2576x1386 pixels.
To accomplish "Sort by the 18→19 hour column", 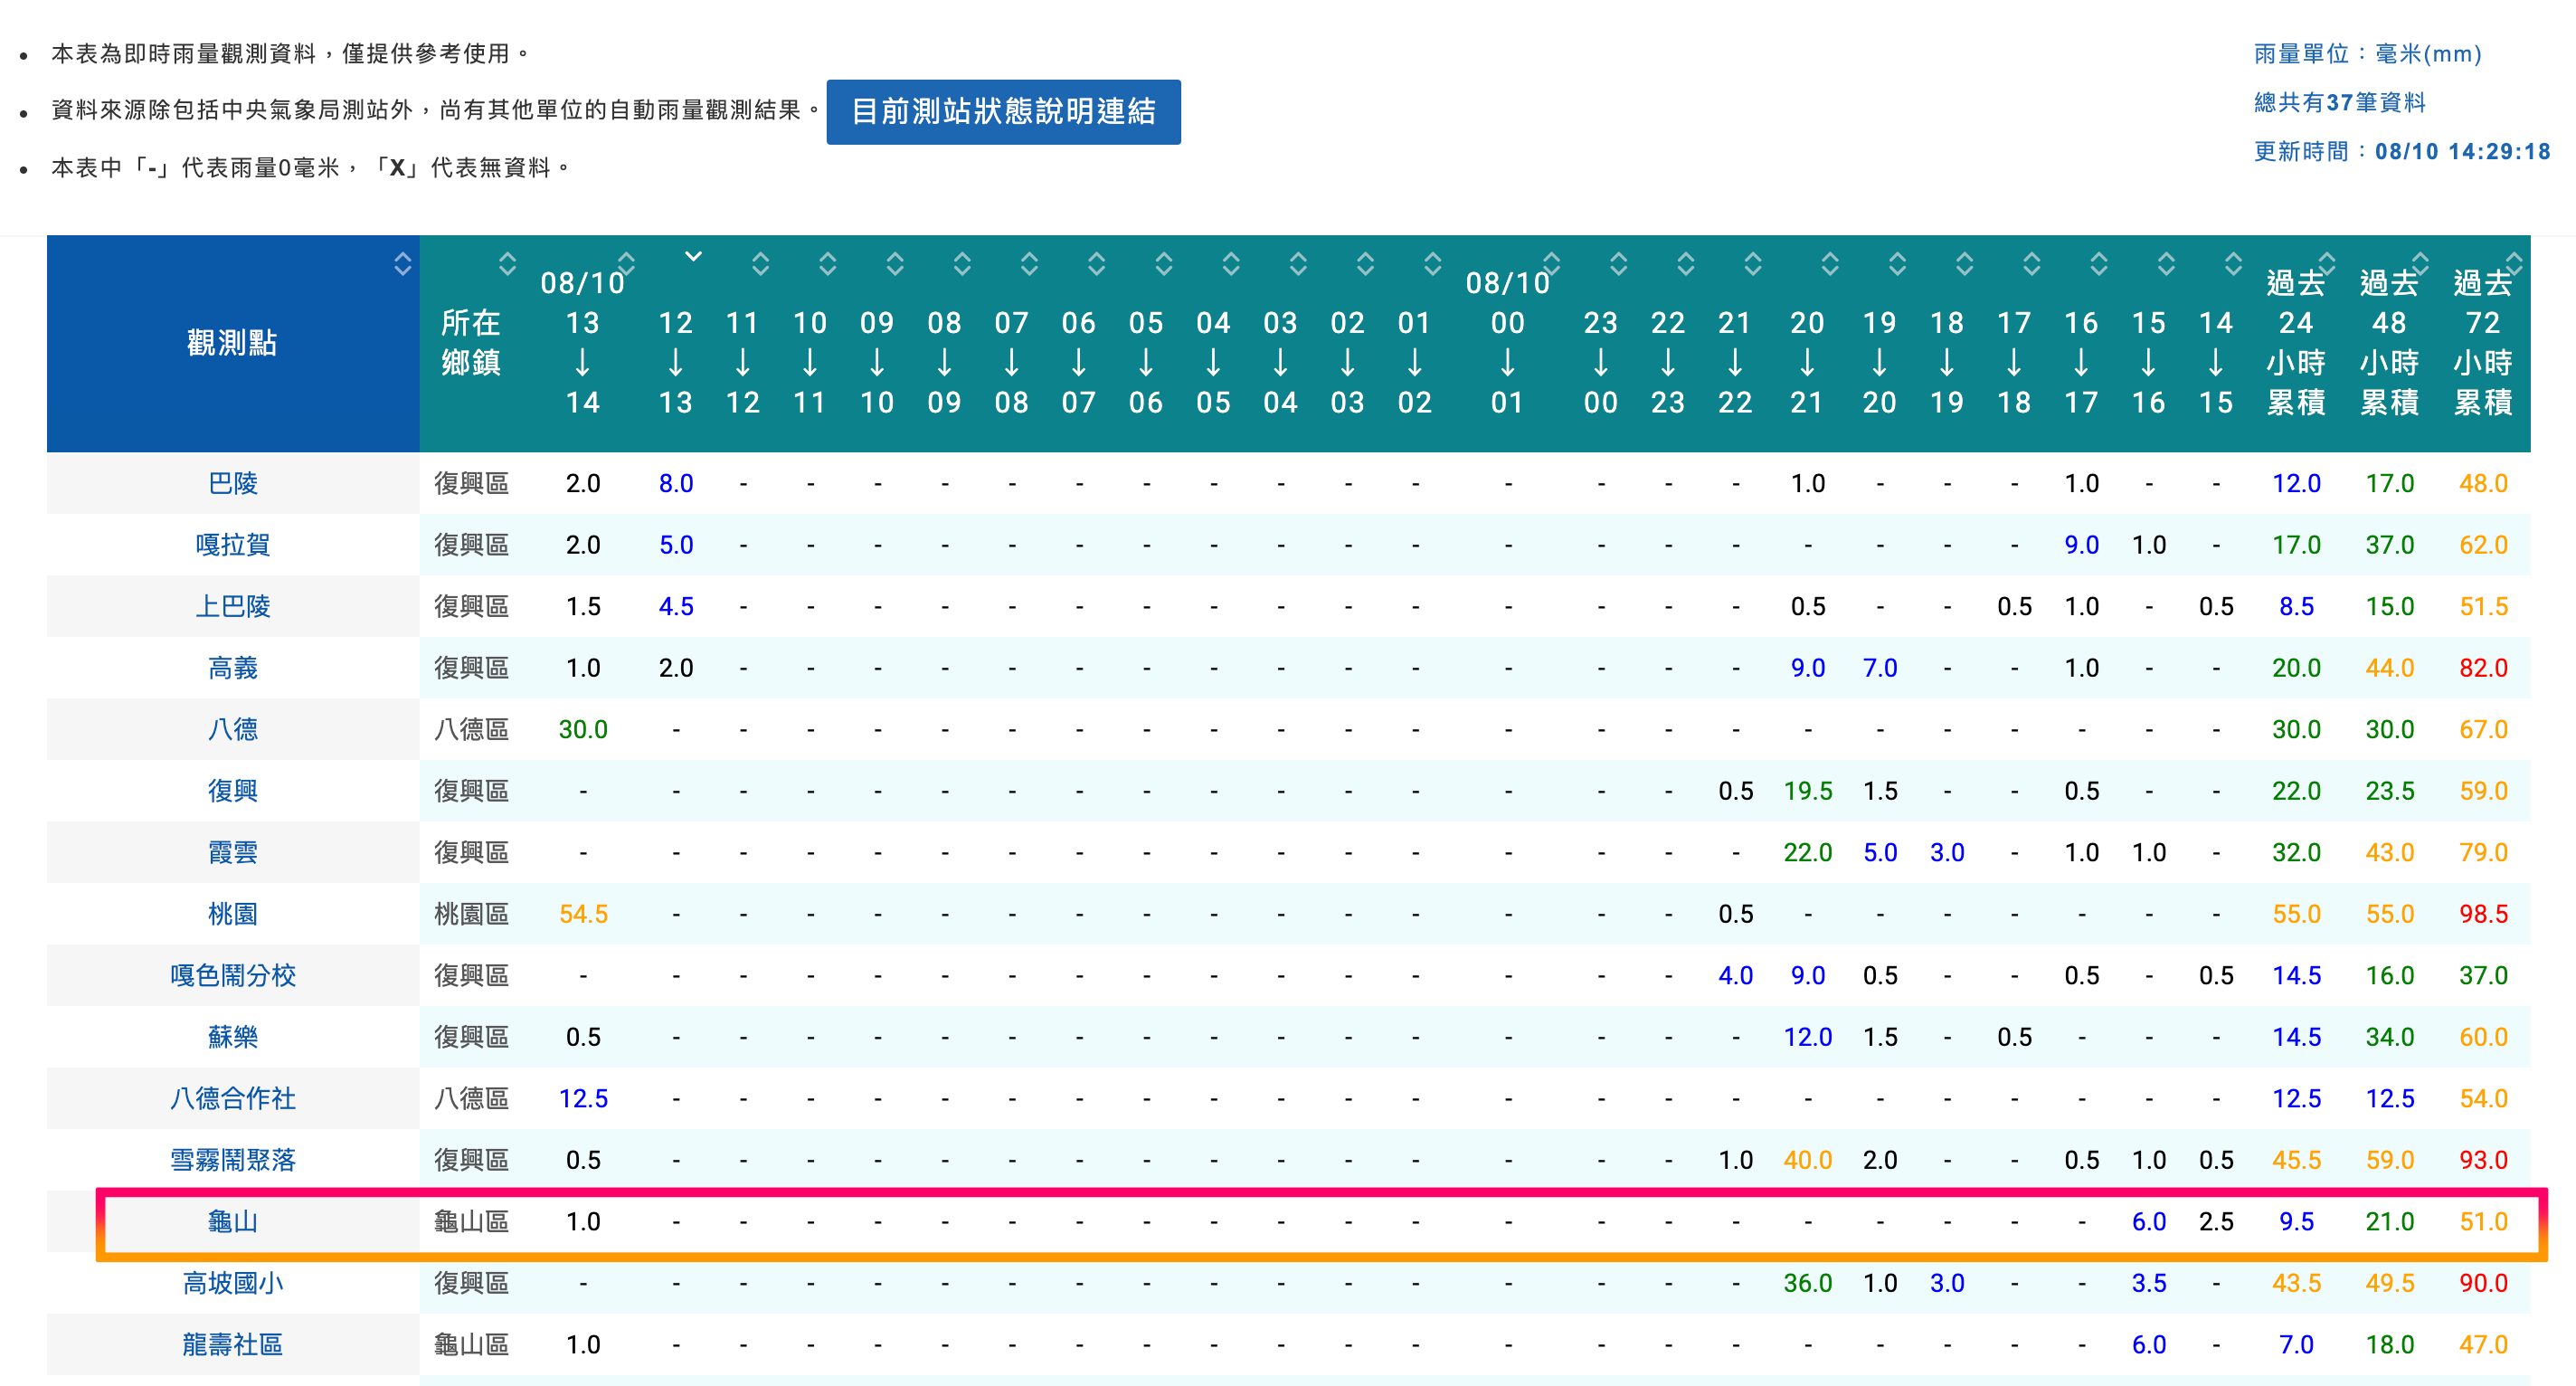I will tap(1964, 264).
